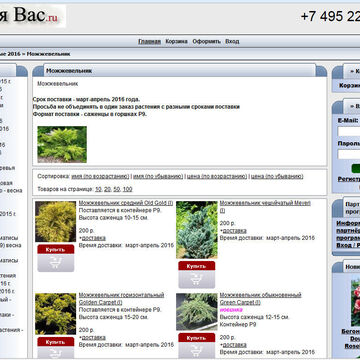
Task: Click the Для Вас.ru site logo
Action: (32, 16)
